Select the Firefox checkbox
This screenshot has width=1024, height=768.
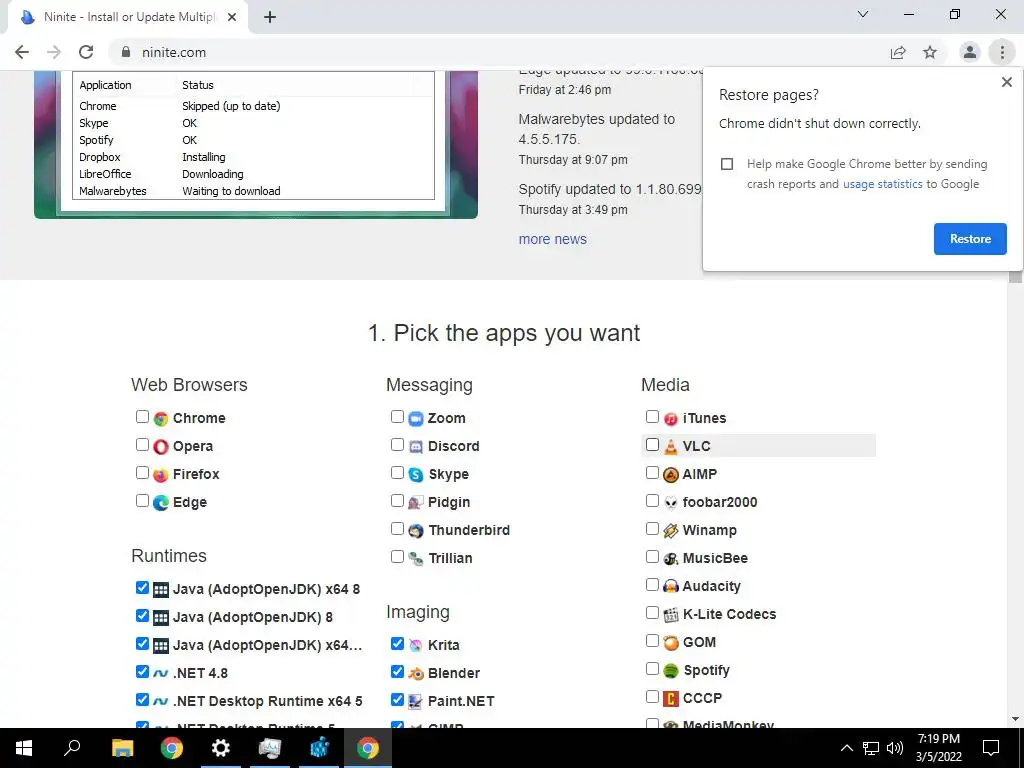[x=142, y=472]
